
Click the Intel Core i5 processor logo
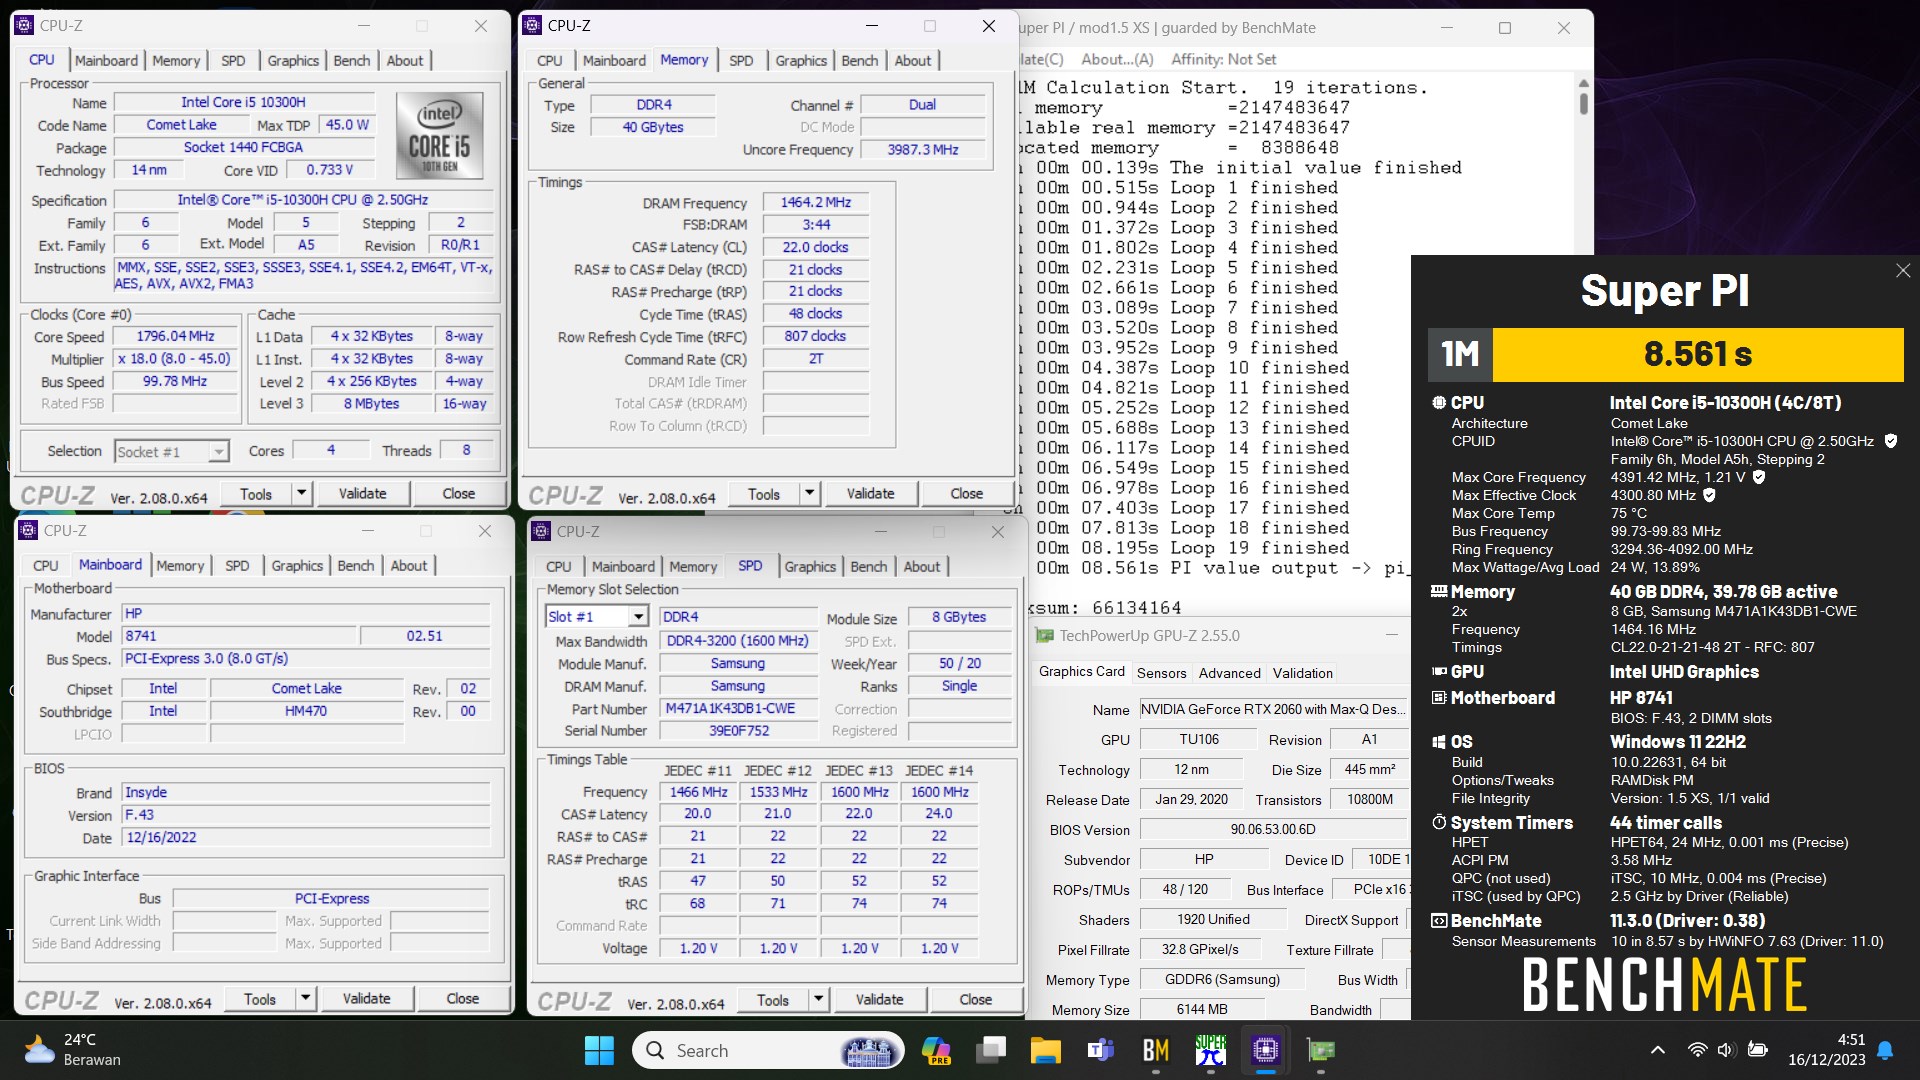pos(440,136)
